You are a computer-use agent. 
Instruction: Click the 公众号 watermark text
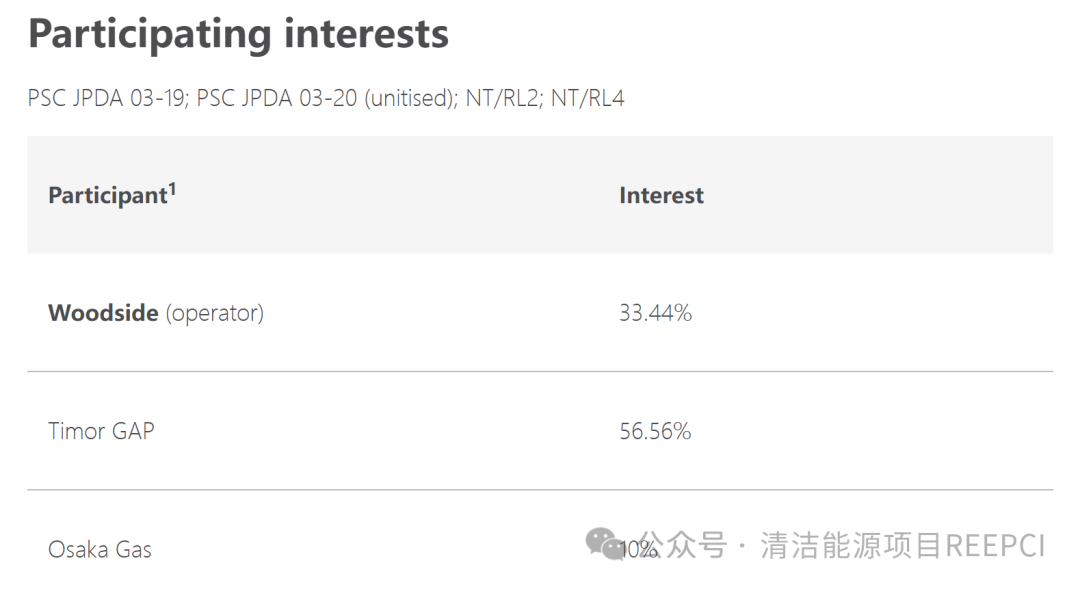[x=682, y=546]
